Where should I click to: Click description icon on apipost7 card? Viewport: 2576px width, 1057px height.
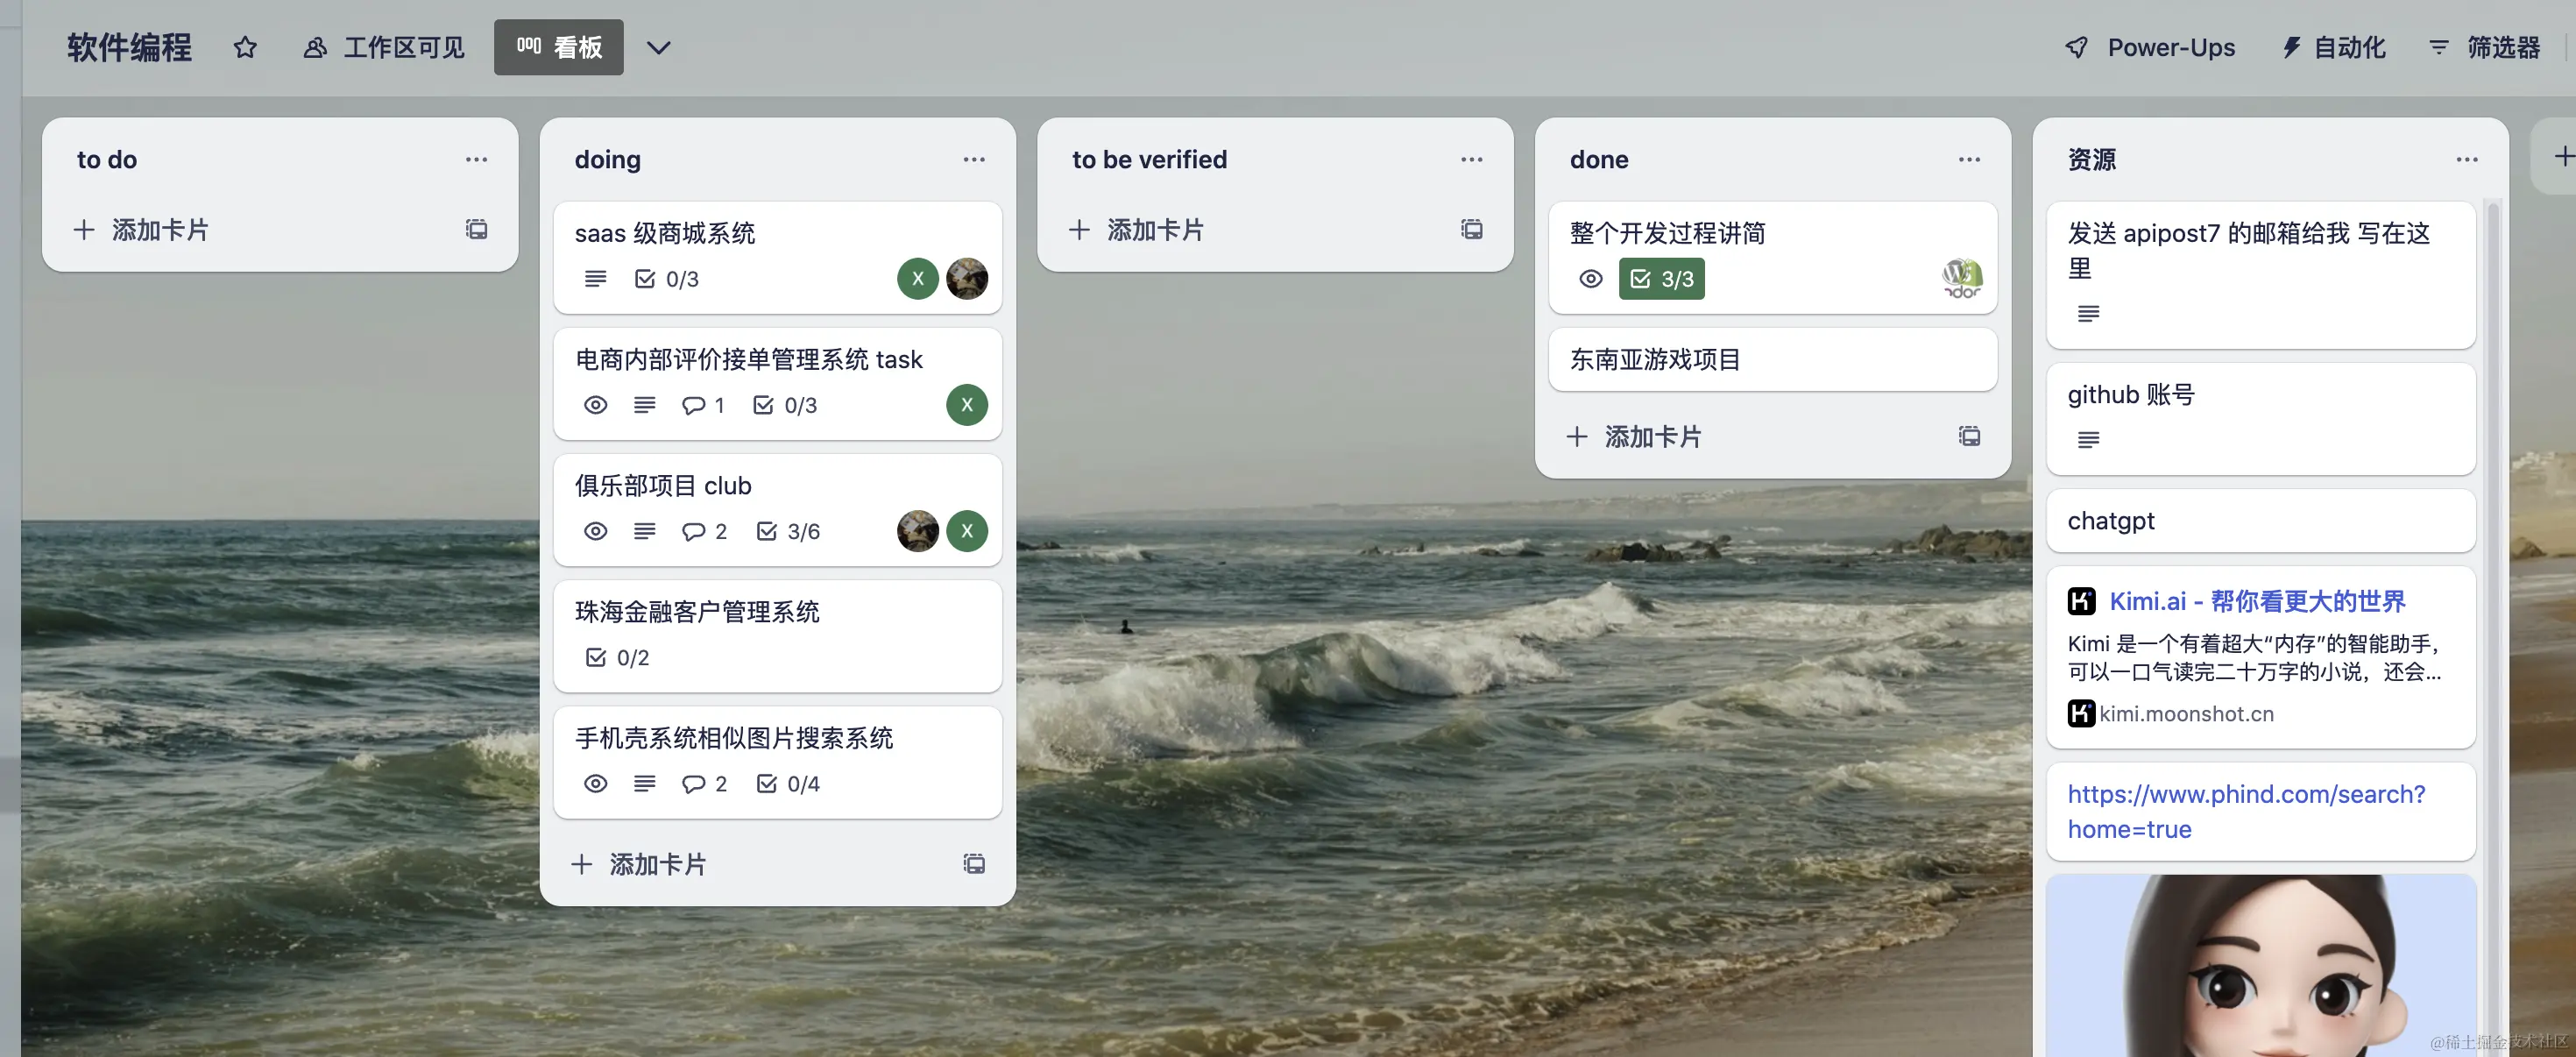[2088, 314]
